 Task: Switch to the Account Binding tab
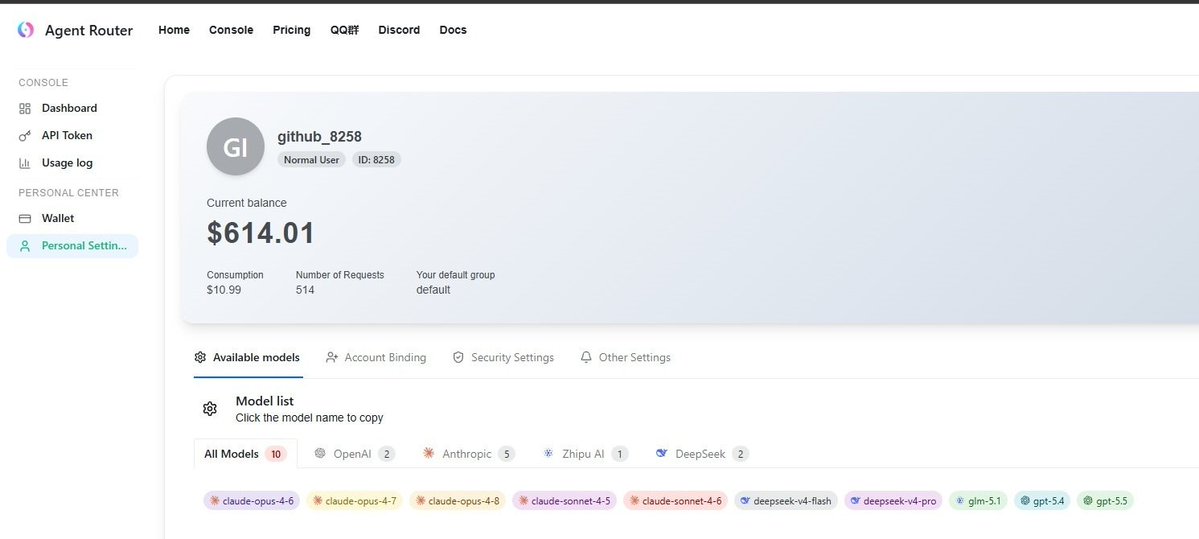pyautogui.click(x=376, y=357)
